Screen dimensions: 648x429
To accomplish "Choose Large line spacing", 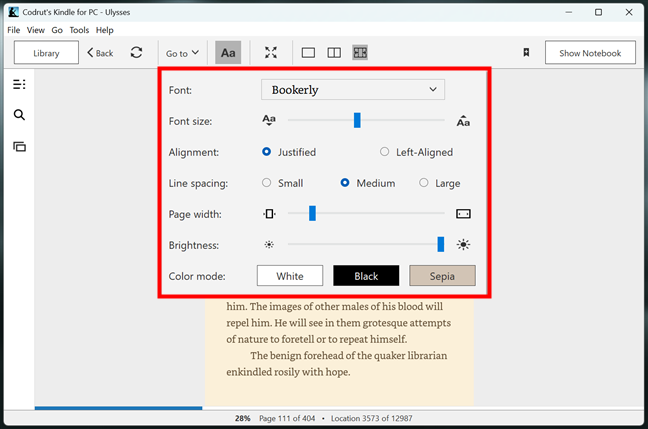I will pos(424,183).
